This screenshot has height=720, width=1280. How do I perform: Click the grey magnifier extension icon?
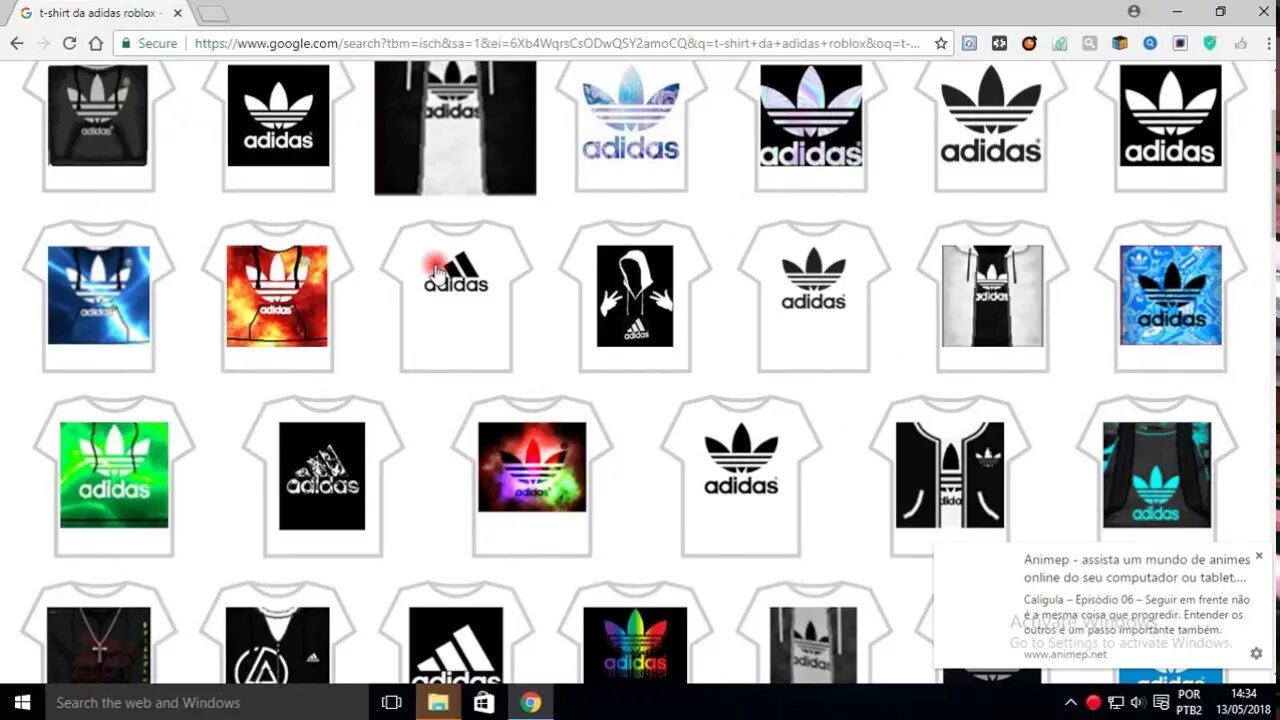(1090, 43)
